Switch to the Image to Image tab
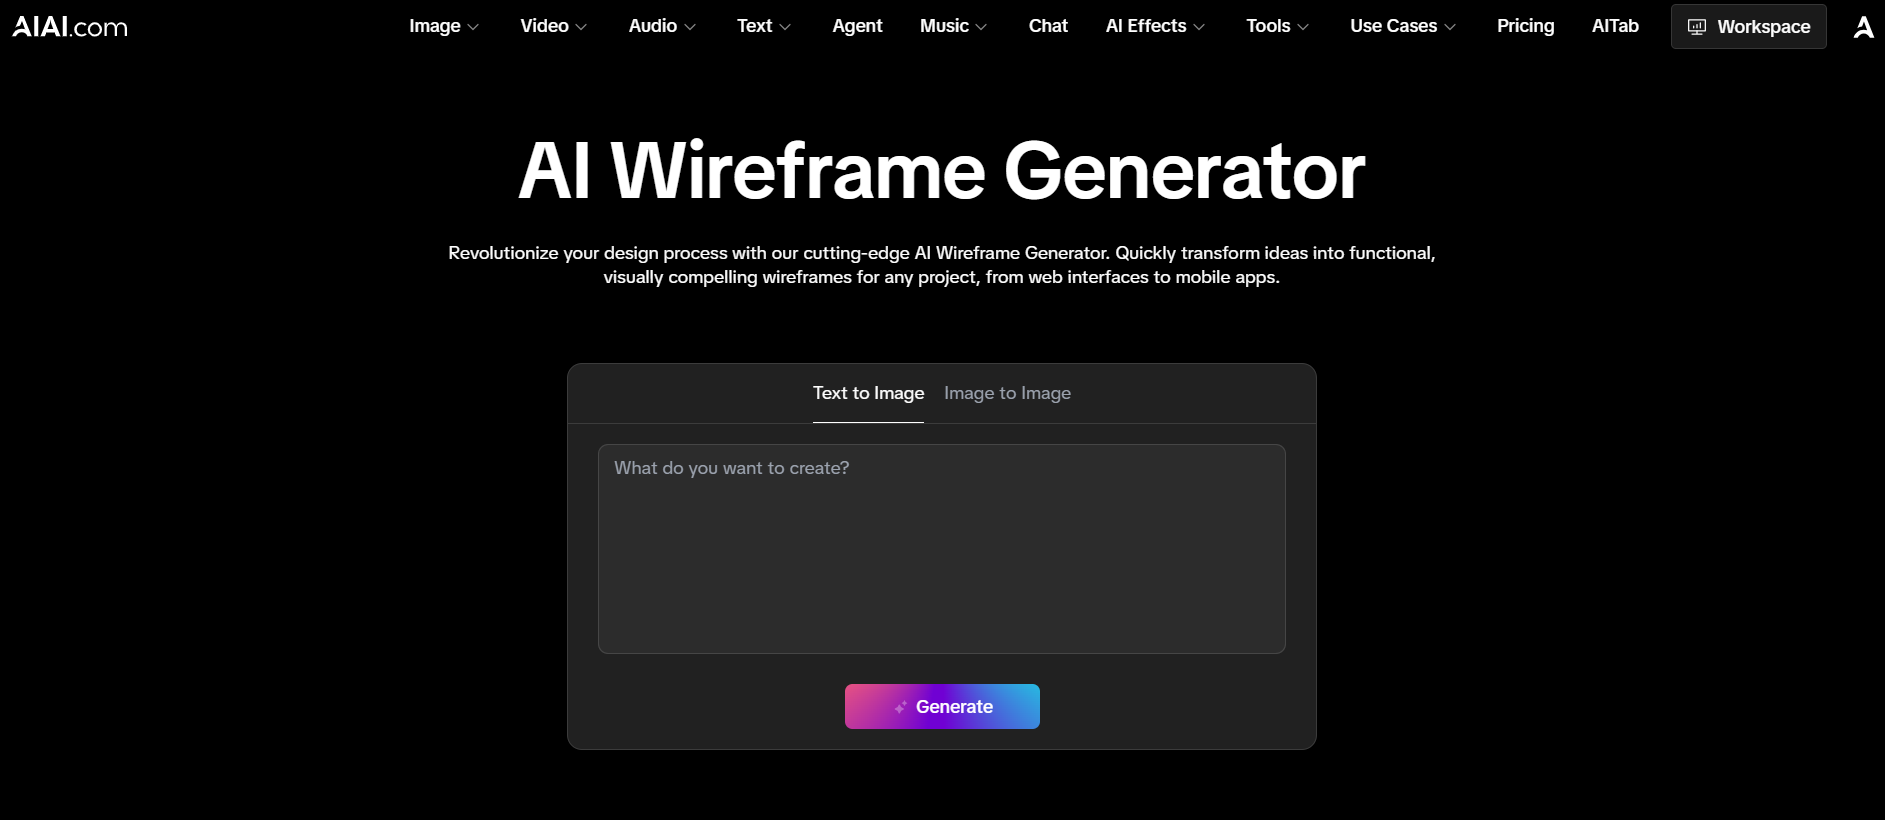The width and height of the screenshot is (1885, 820). (x=1007, y=393)
